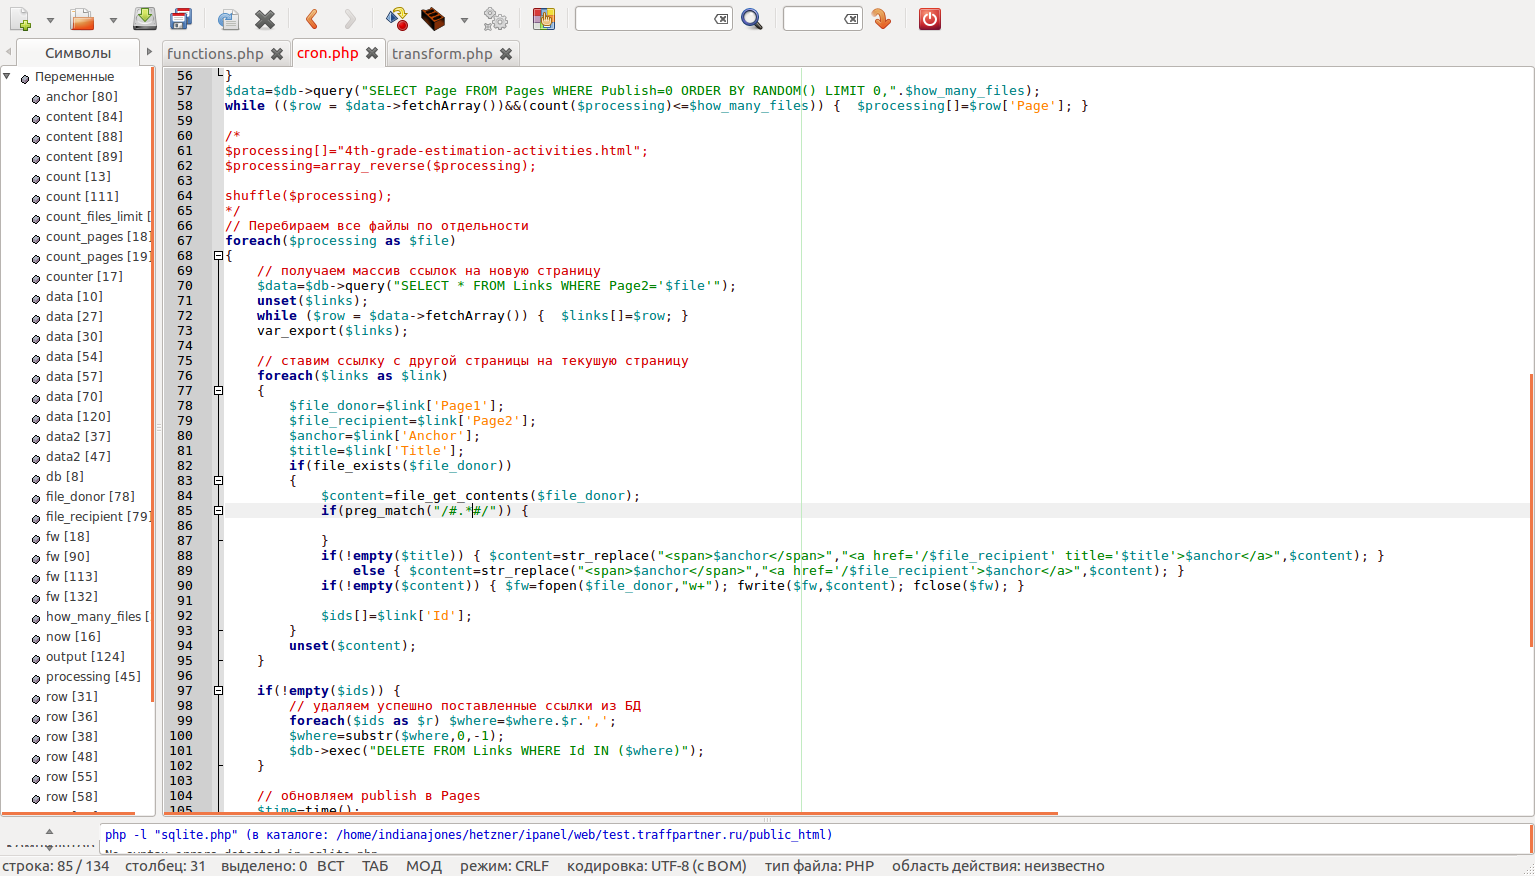Screen dimensions: 1535x876
Task: Close the cron.php tab
Action: (372, 53)
